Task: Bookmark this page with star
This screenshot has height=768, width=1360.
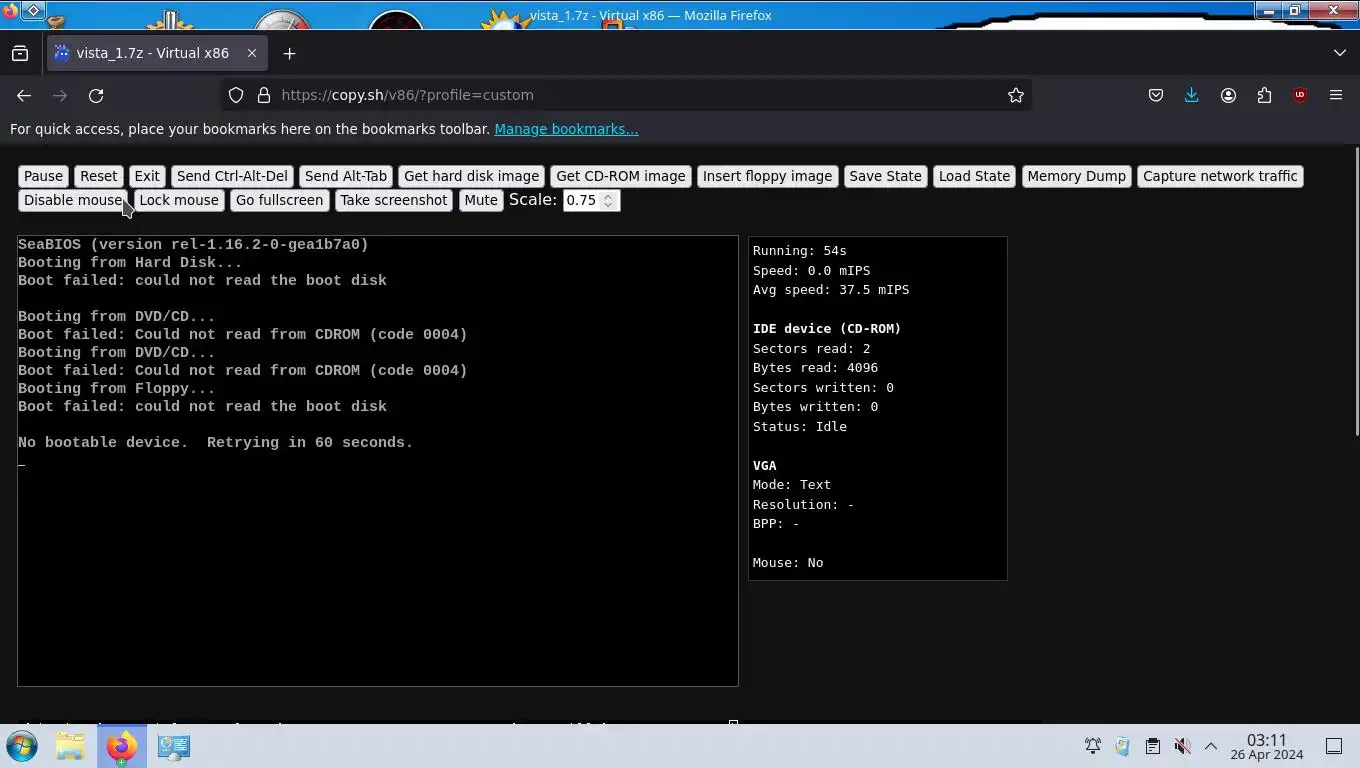Action: click(1016, 95)
